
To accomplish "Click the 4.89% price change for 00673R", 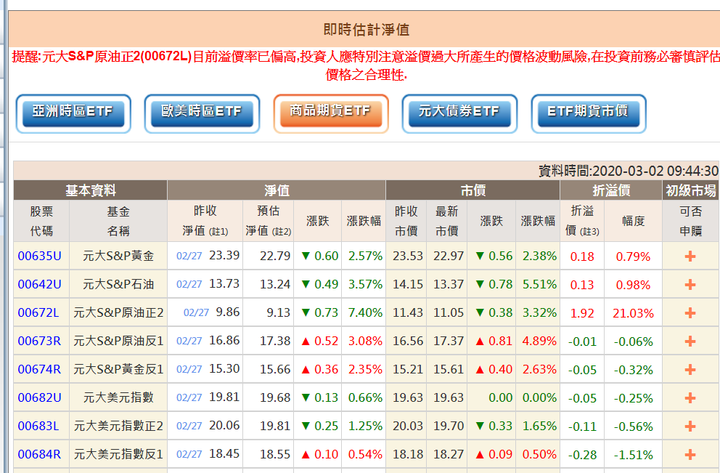I will pos(539,341).
